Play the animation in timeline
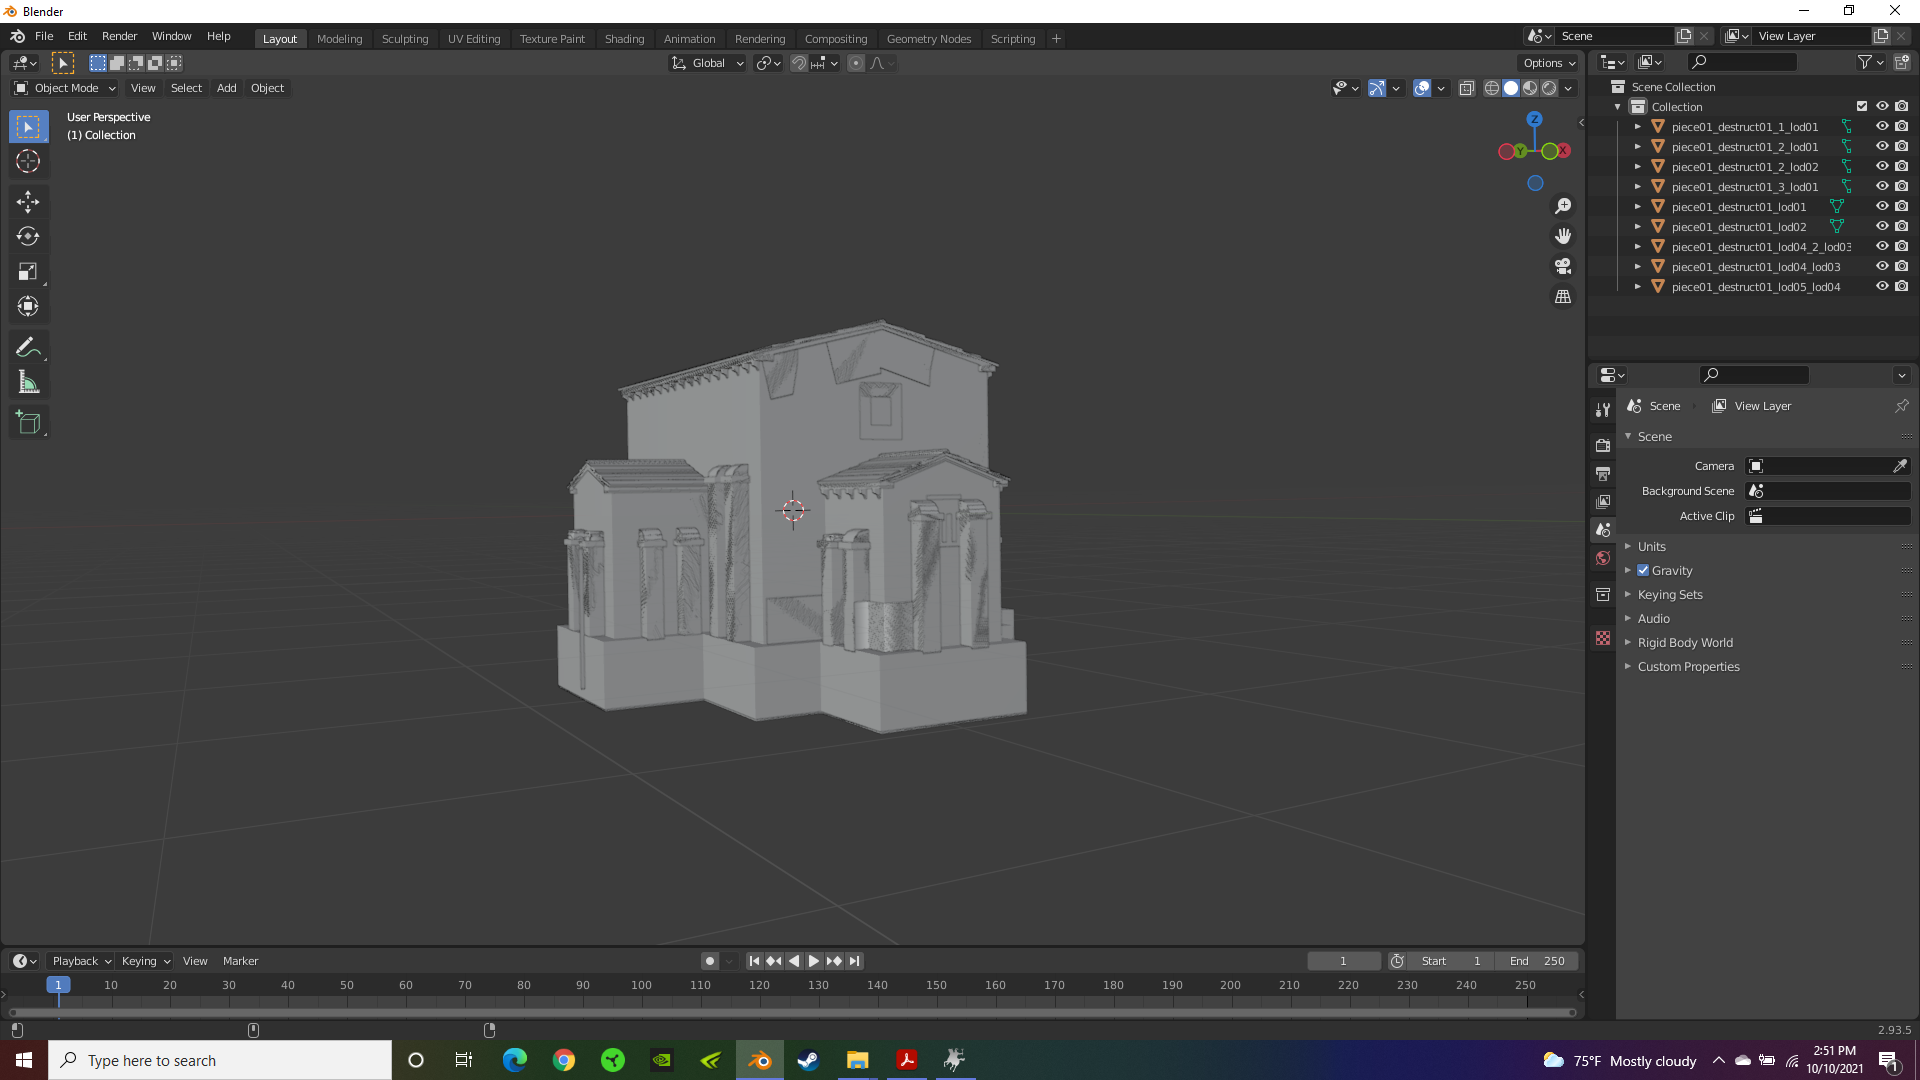1920x1080 pixels. pos(814,961)
